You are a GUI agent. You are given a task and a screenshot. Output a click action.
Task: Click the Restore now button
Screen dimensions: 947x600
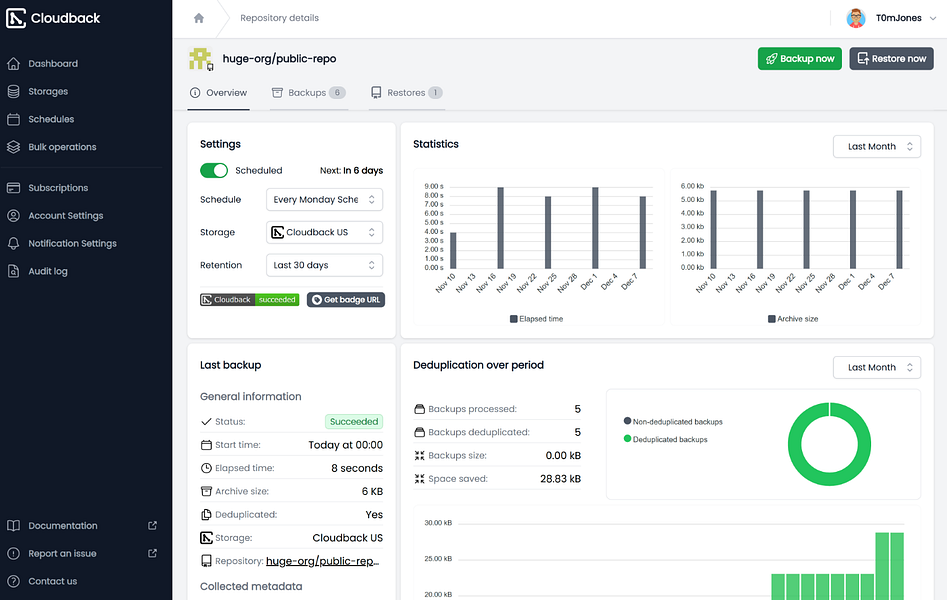coord(891,59)
